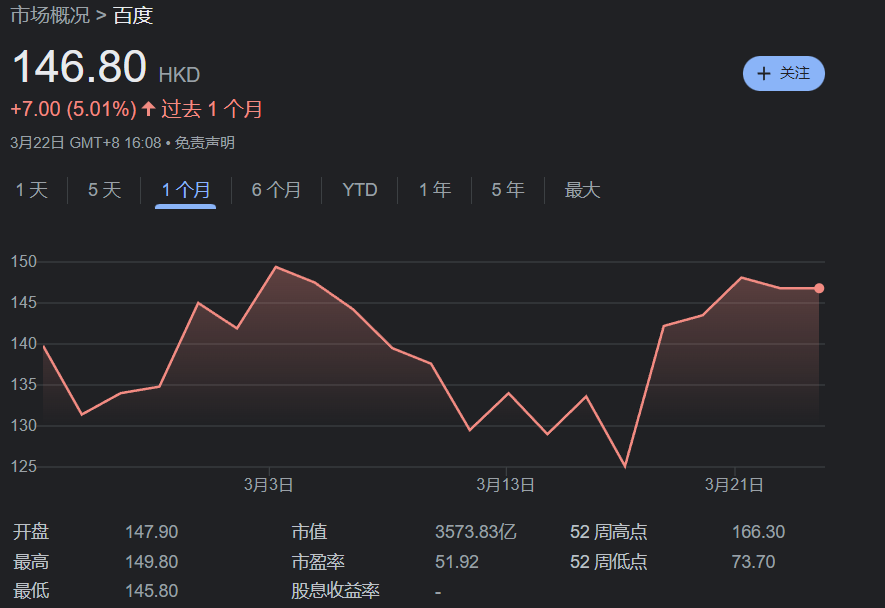Show the 5 年 chart range
Screen dimensions: 885x608
coord(508,190)
